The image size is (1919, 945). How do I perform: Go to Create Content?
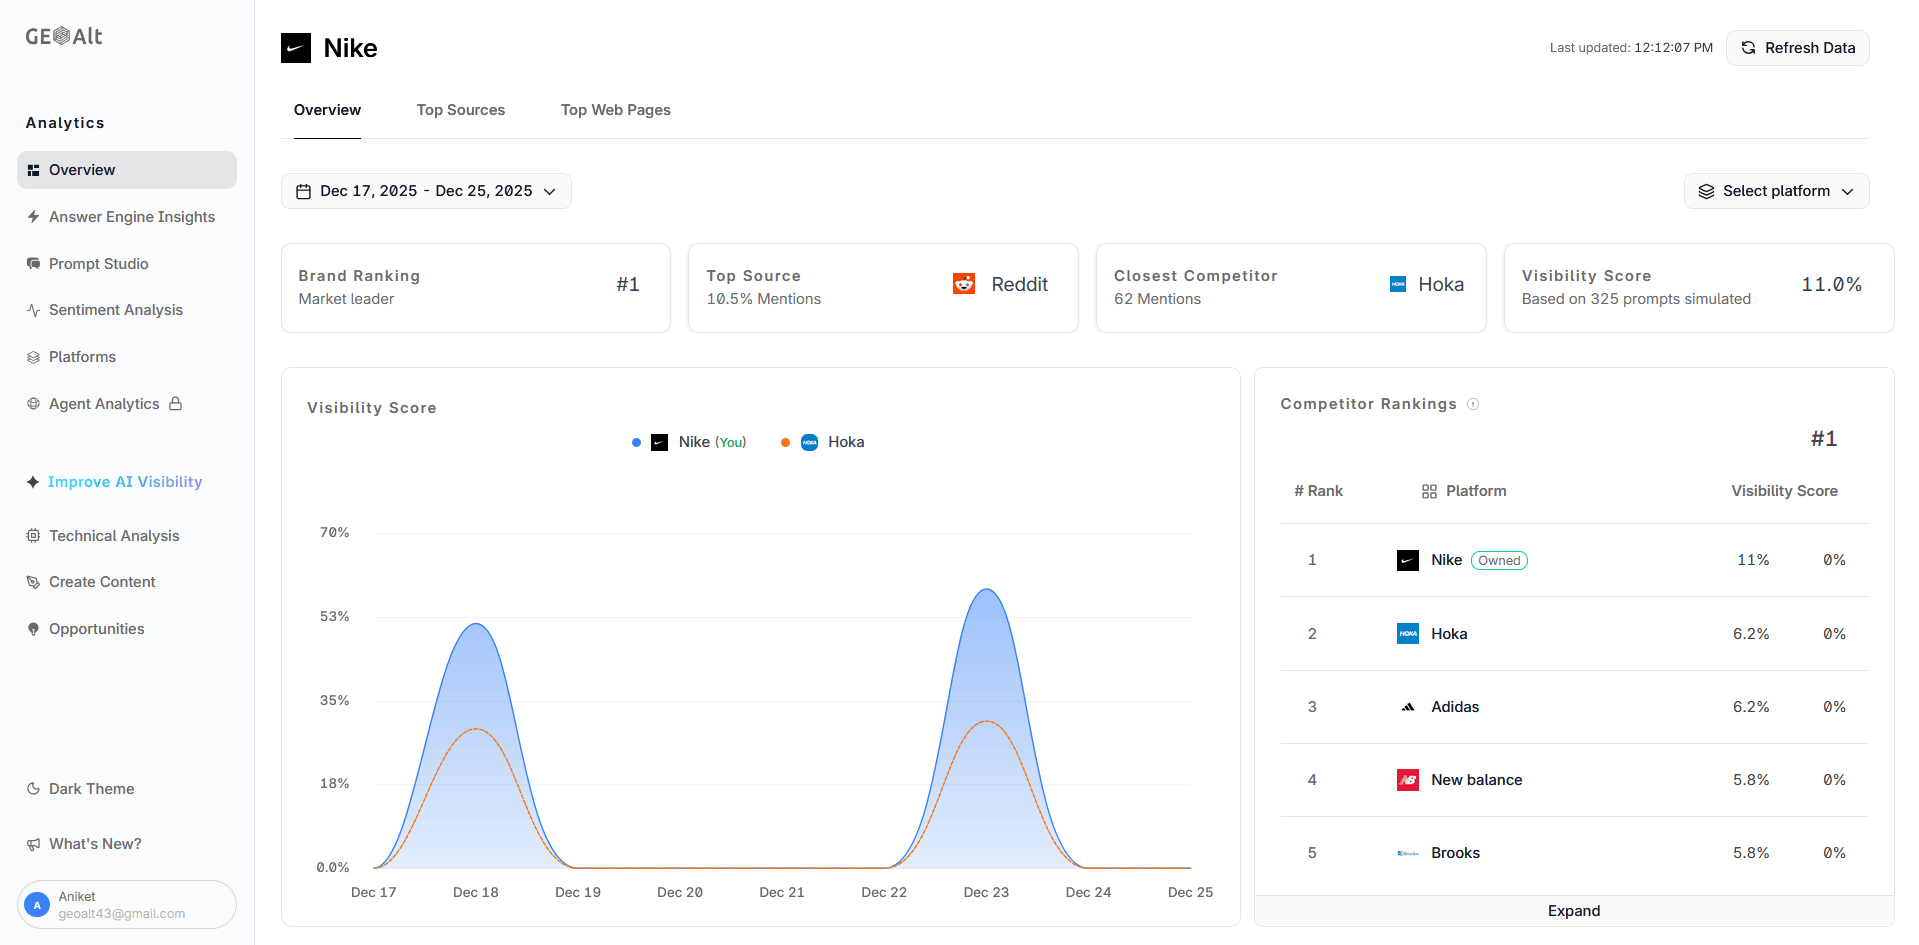[x=127, y=582]
